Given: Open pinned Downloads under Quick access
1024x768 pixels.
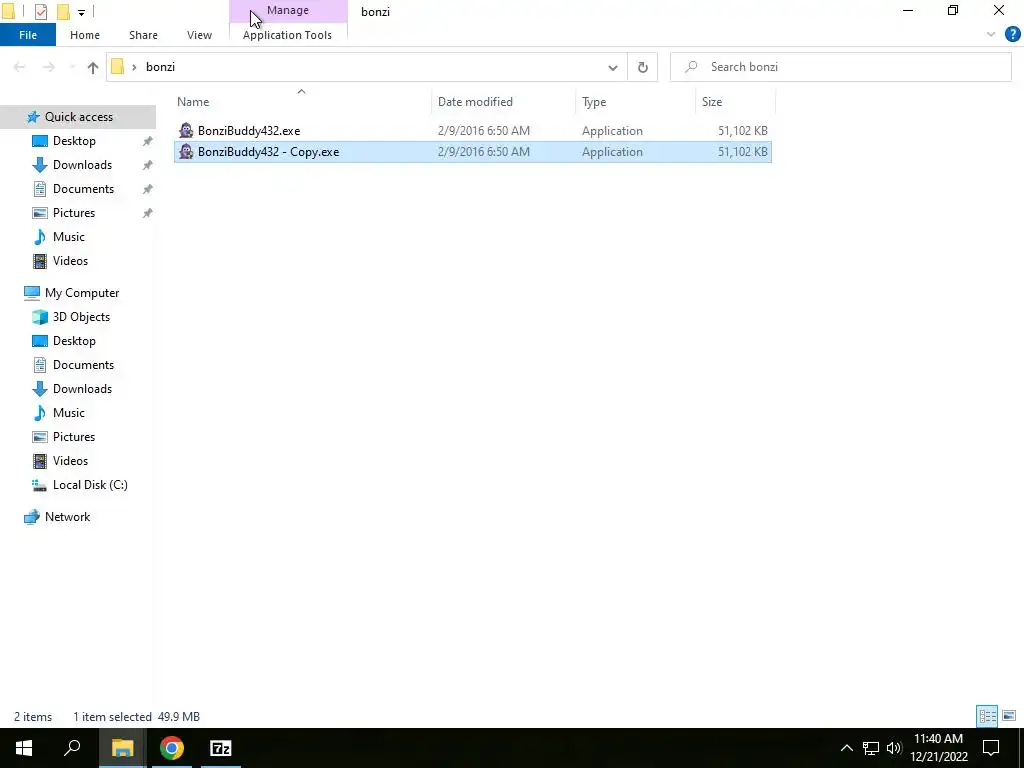Looking at the screenshot, I should [x=82, y=165].
